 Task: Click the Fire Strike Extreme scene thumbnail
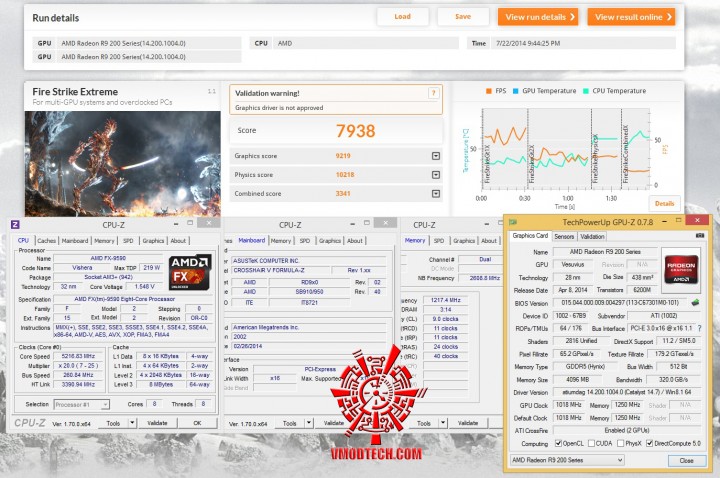(123, 164)
